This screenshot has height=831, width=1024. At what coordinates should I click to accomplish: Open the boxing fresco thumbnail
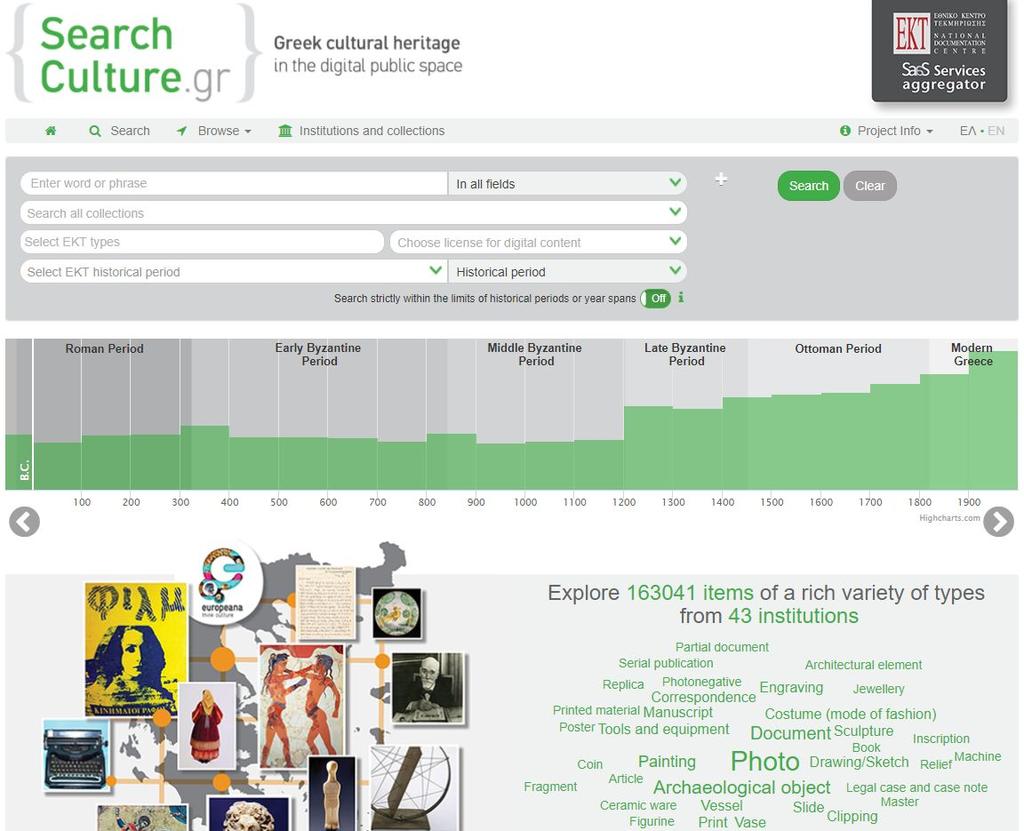point(301,706)
